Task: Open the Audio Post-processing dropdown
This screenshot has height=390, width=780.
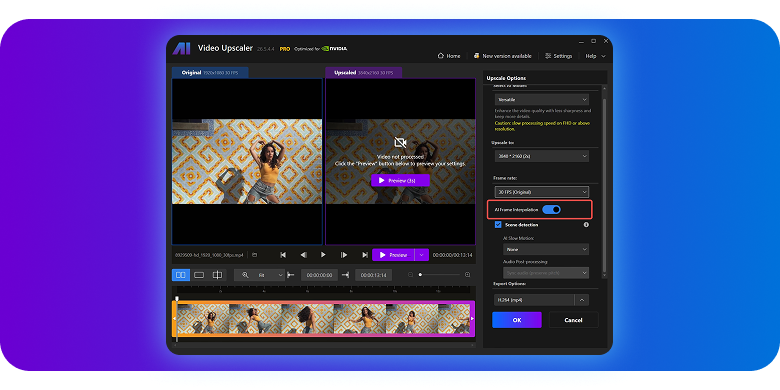Action: [546, 273]
